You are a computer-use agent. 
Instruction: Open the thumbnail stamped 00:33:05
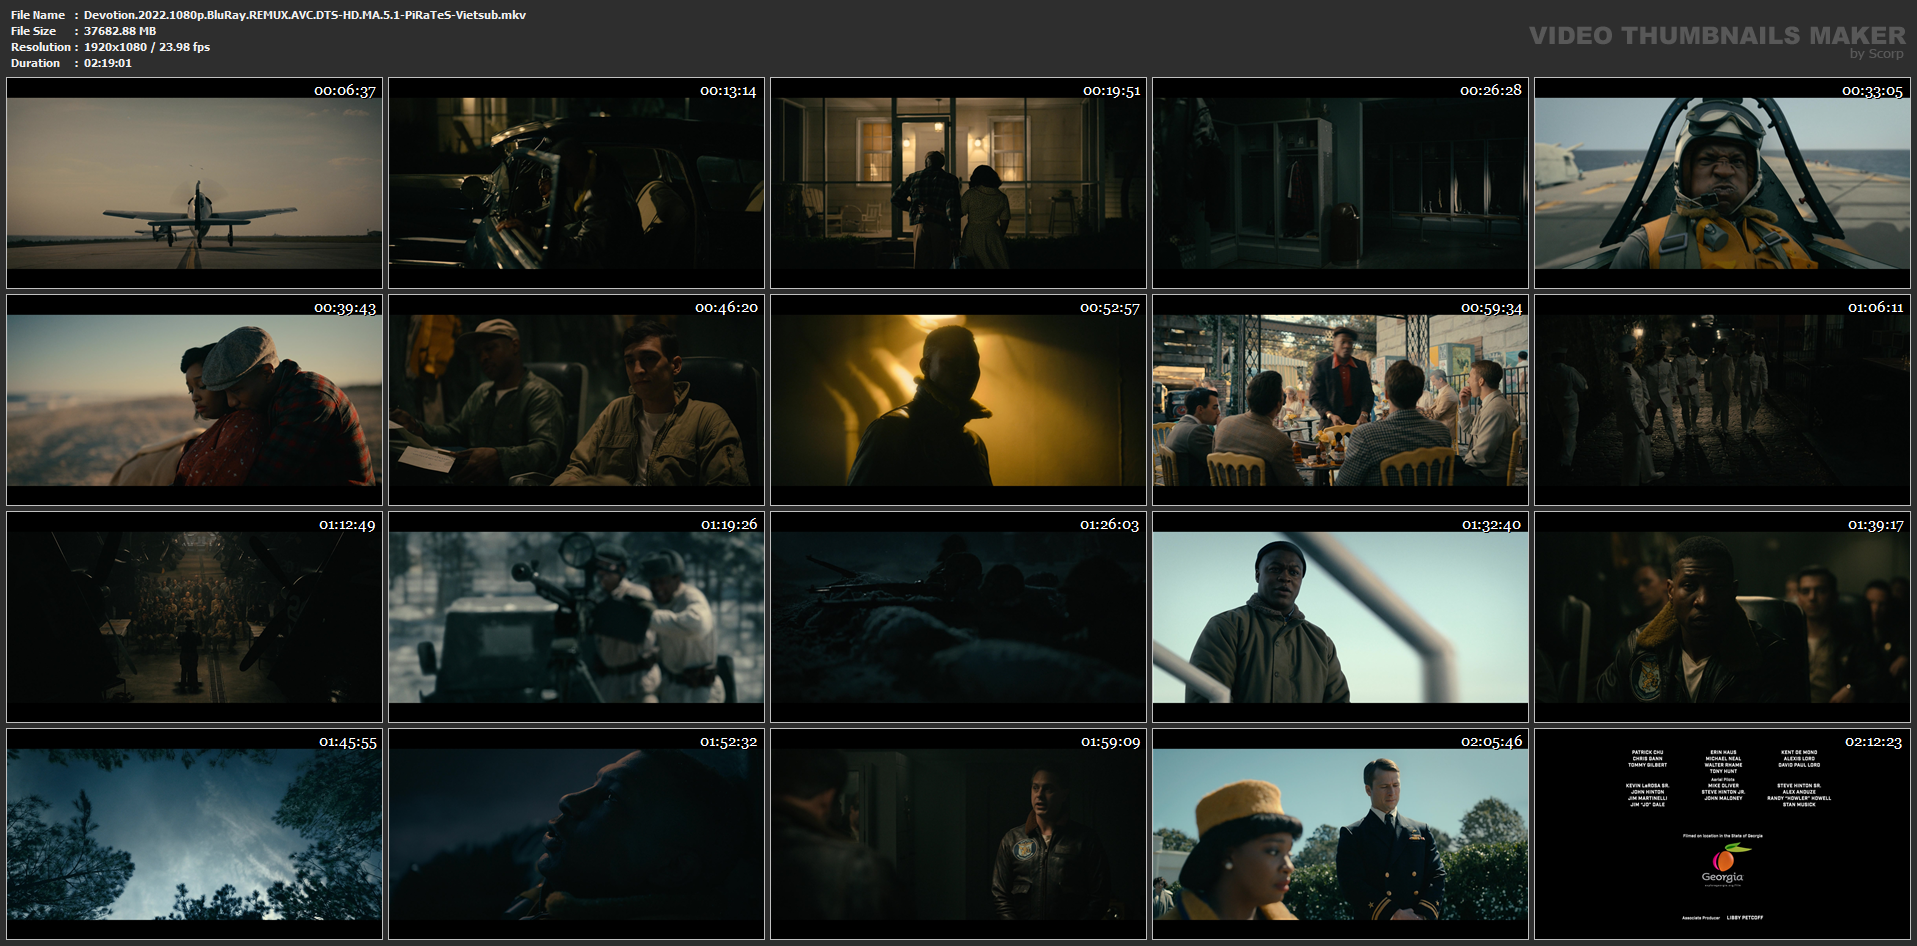point(1722,183)
